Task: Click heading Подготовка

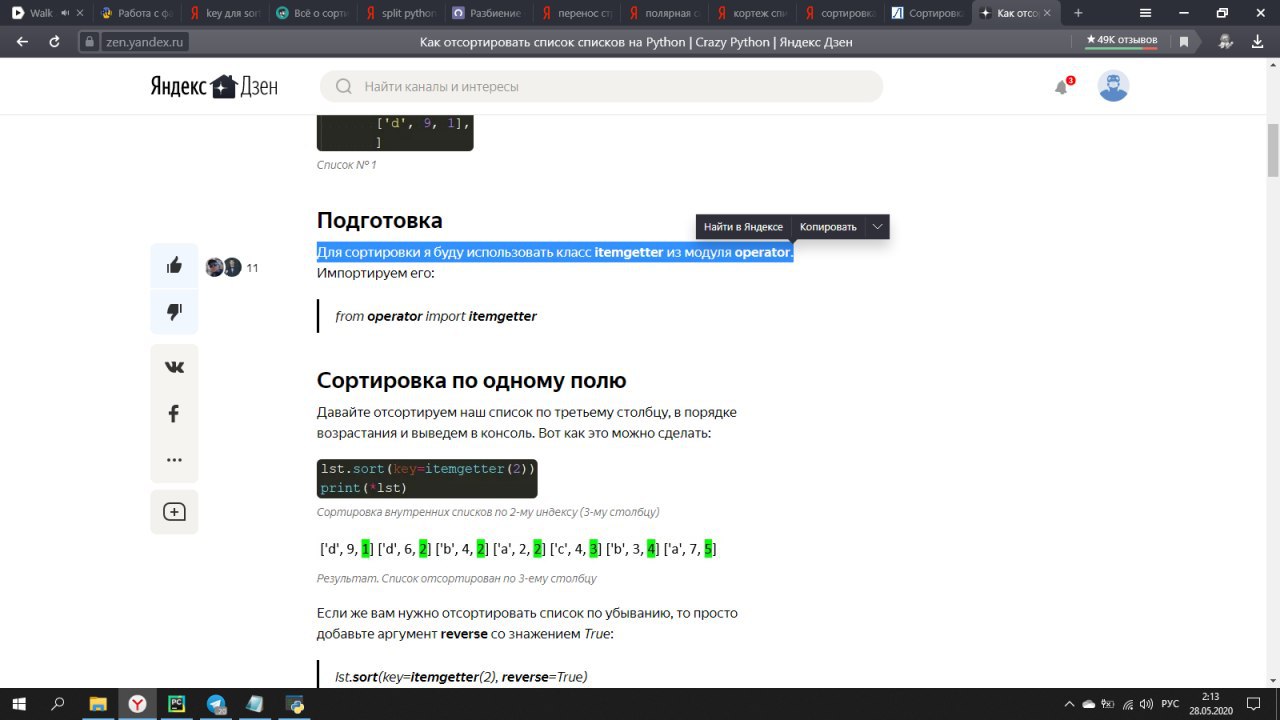Action: pyautogui.click(x=379, y=220)
